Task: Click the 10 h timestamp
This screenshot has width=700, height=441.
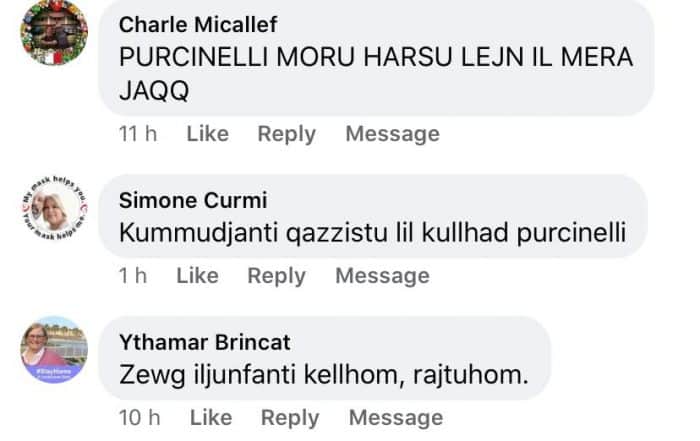Action: tap(139, 418)
